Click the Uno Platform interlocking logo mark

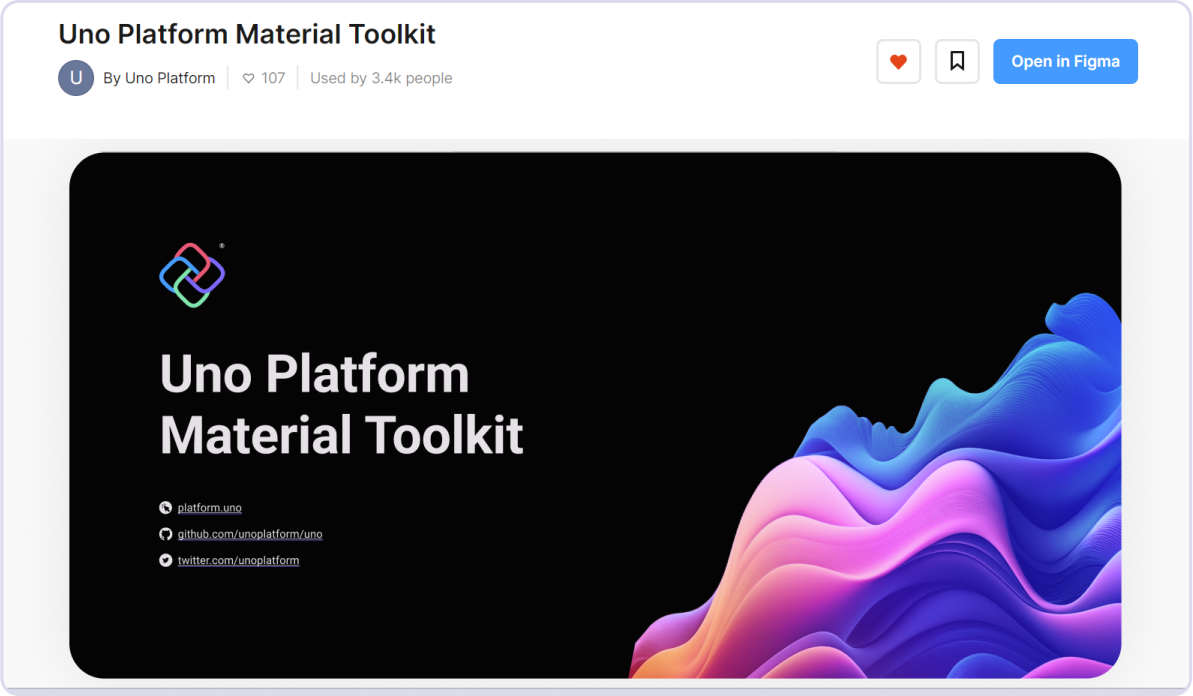192,273
